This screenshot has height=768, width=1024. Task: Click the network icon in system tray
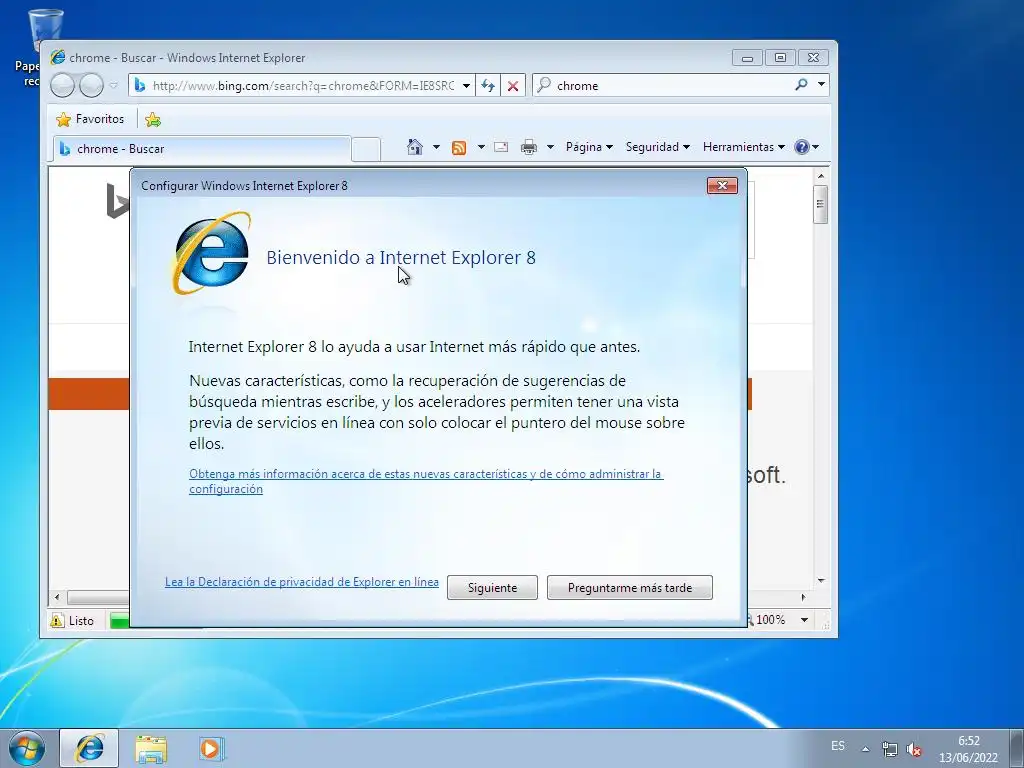click(x=889, y=749)
